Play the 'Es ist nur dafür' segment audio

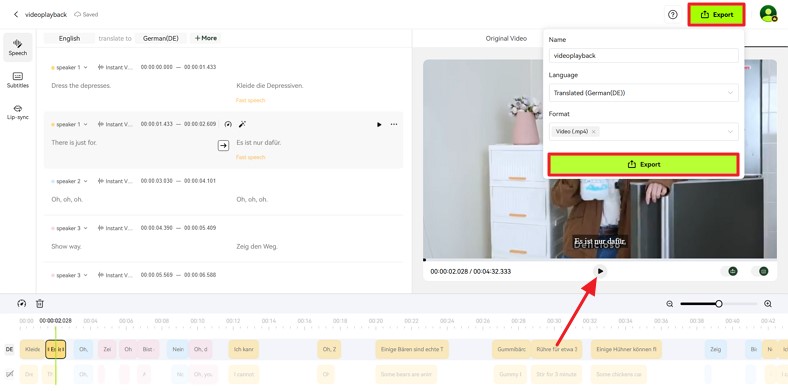[x=379, y=124]
